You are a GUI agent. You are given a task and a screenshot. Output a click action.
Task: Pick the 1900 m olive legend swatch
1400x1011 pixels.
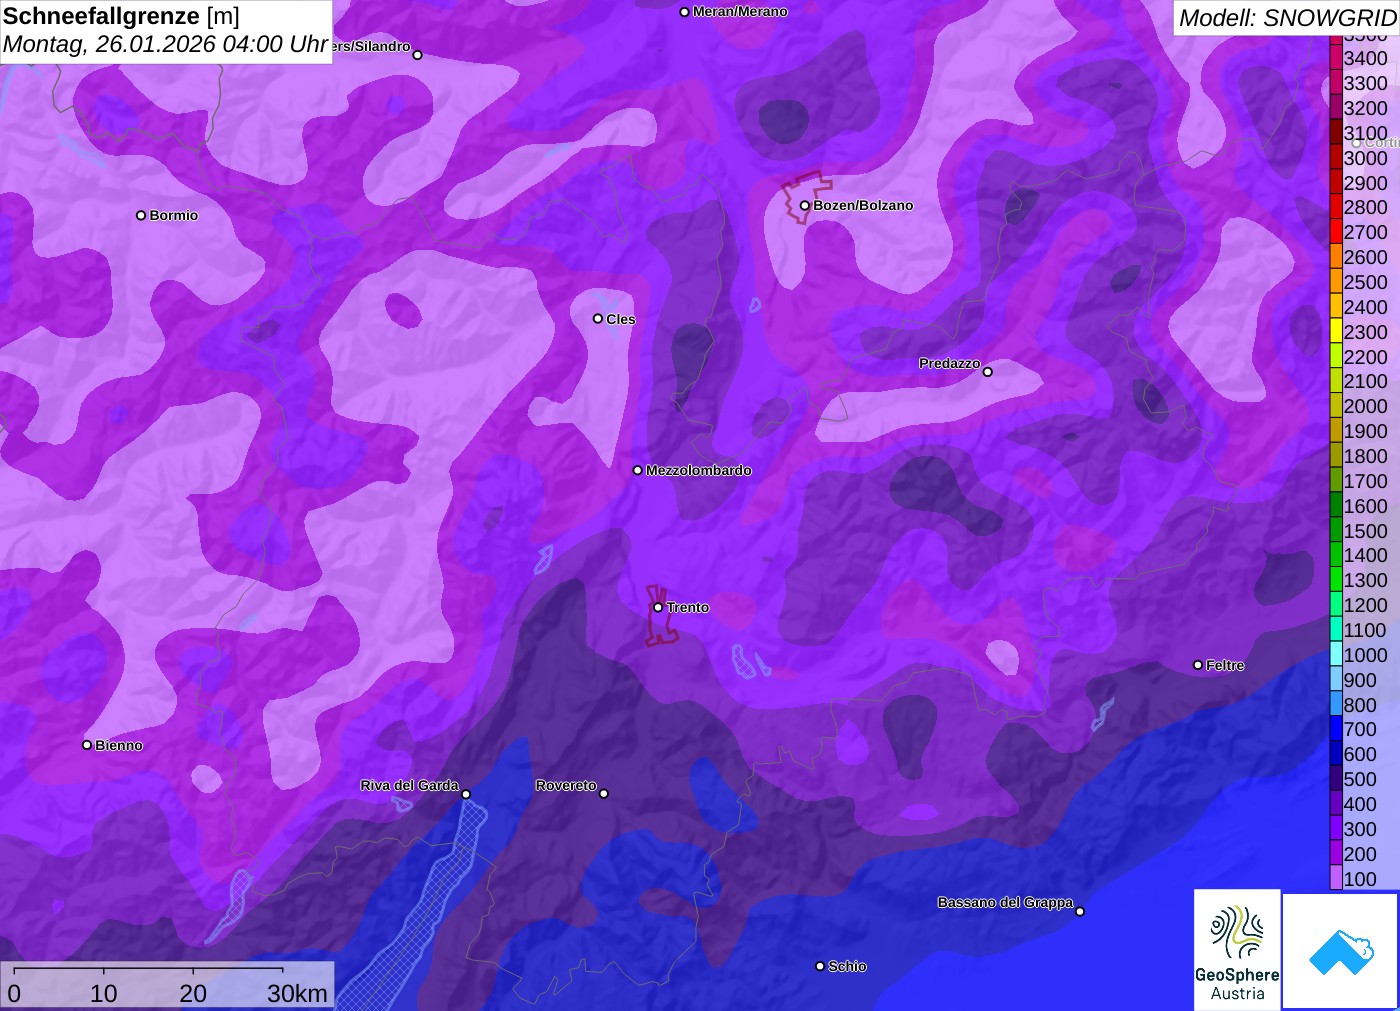[1335, 431]
